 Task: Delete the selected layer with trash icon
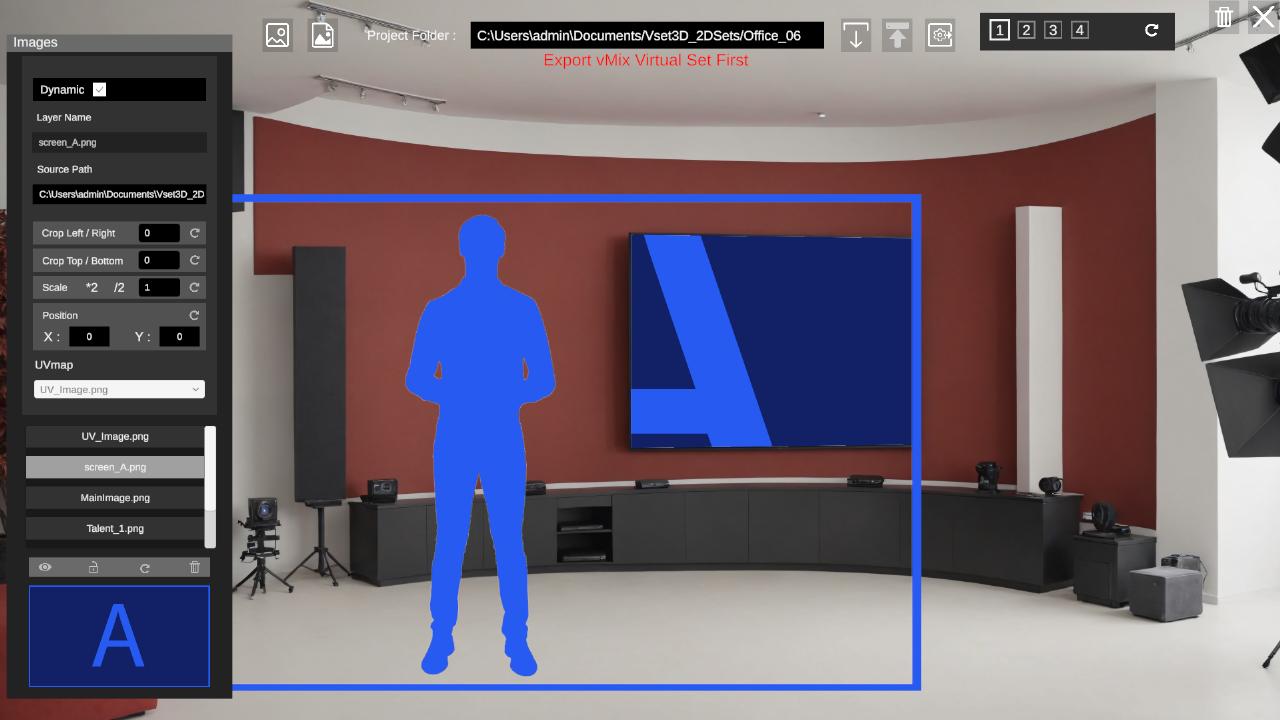point(195,567)
